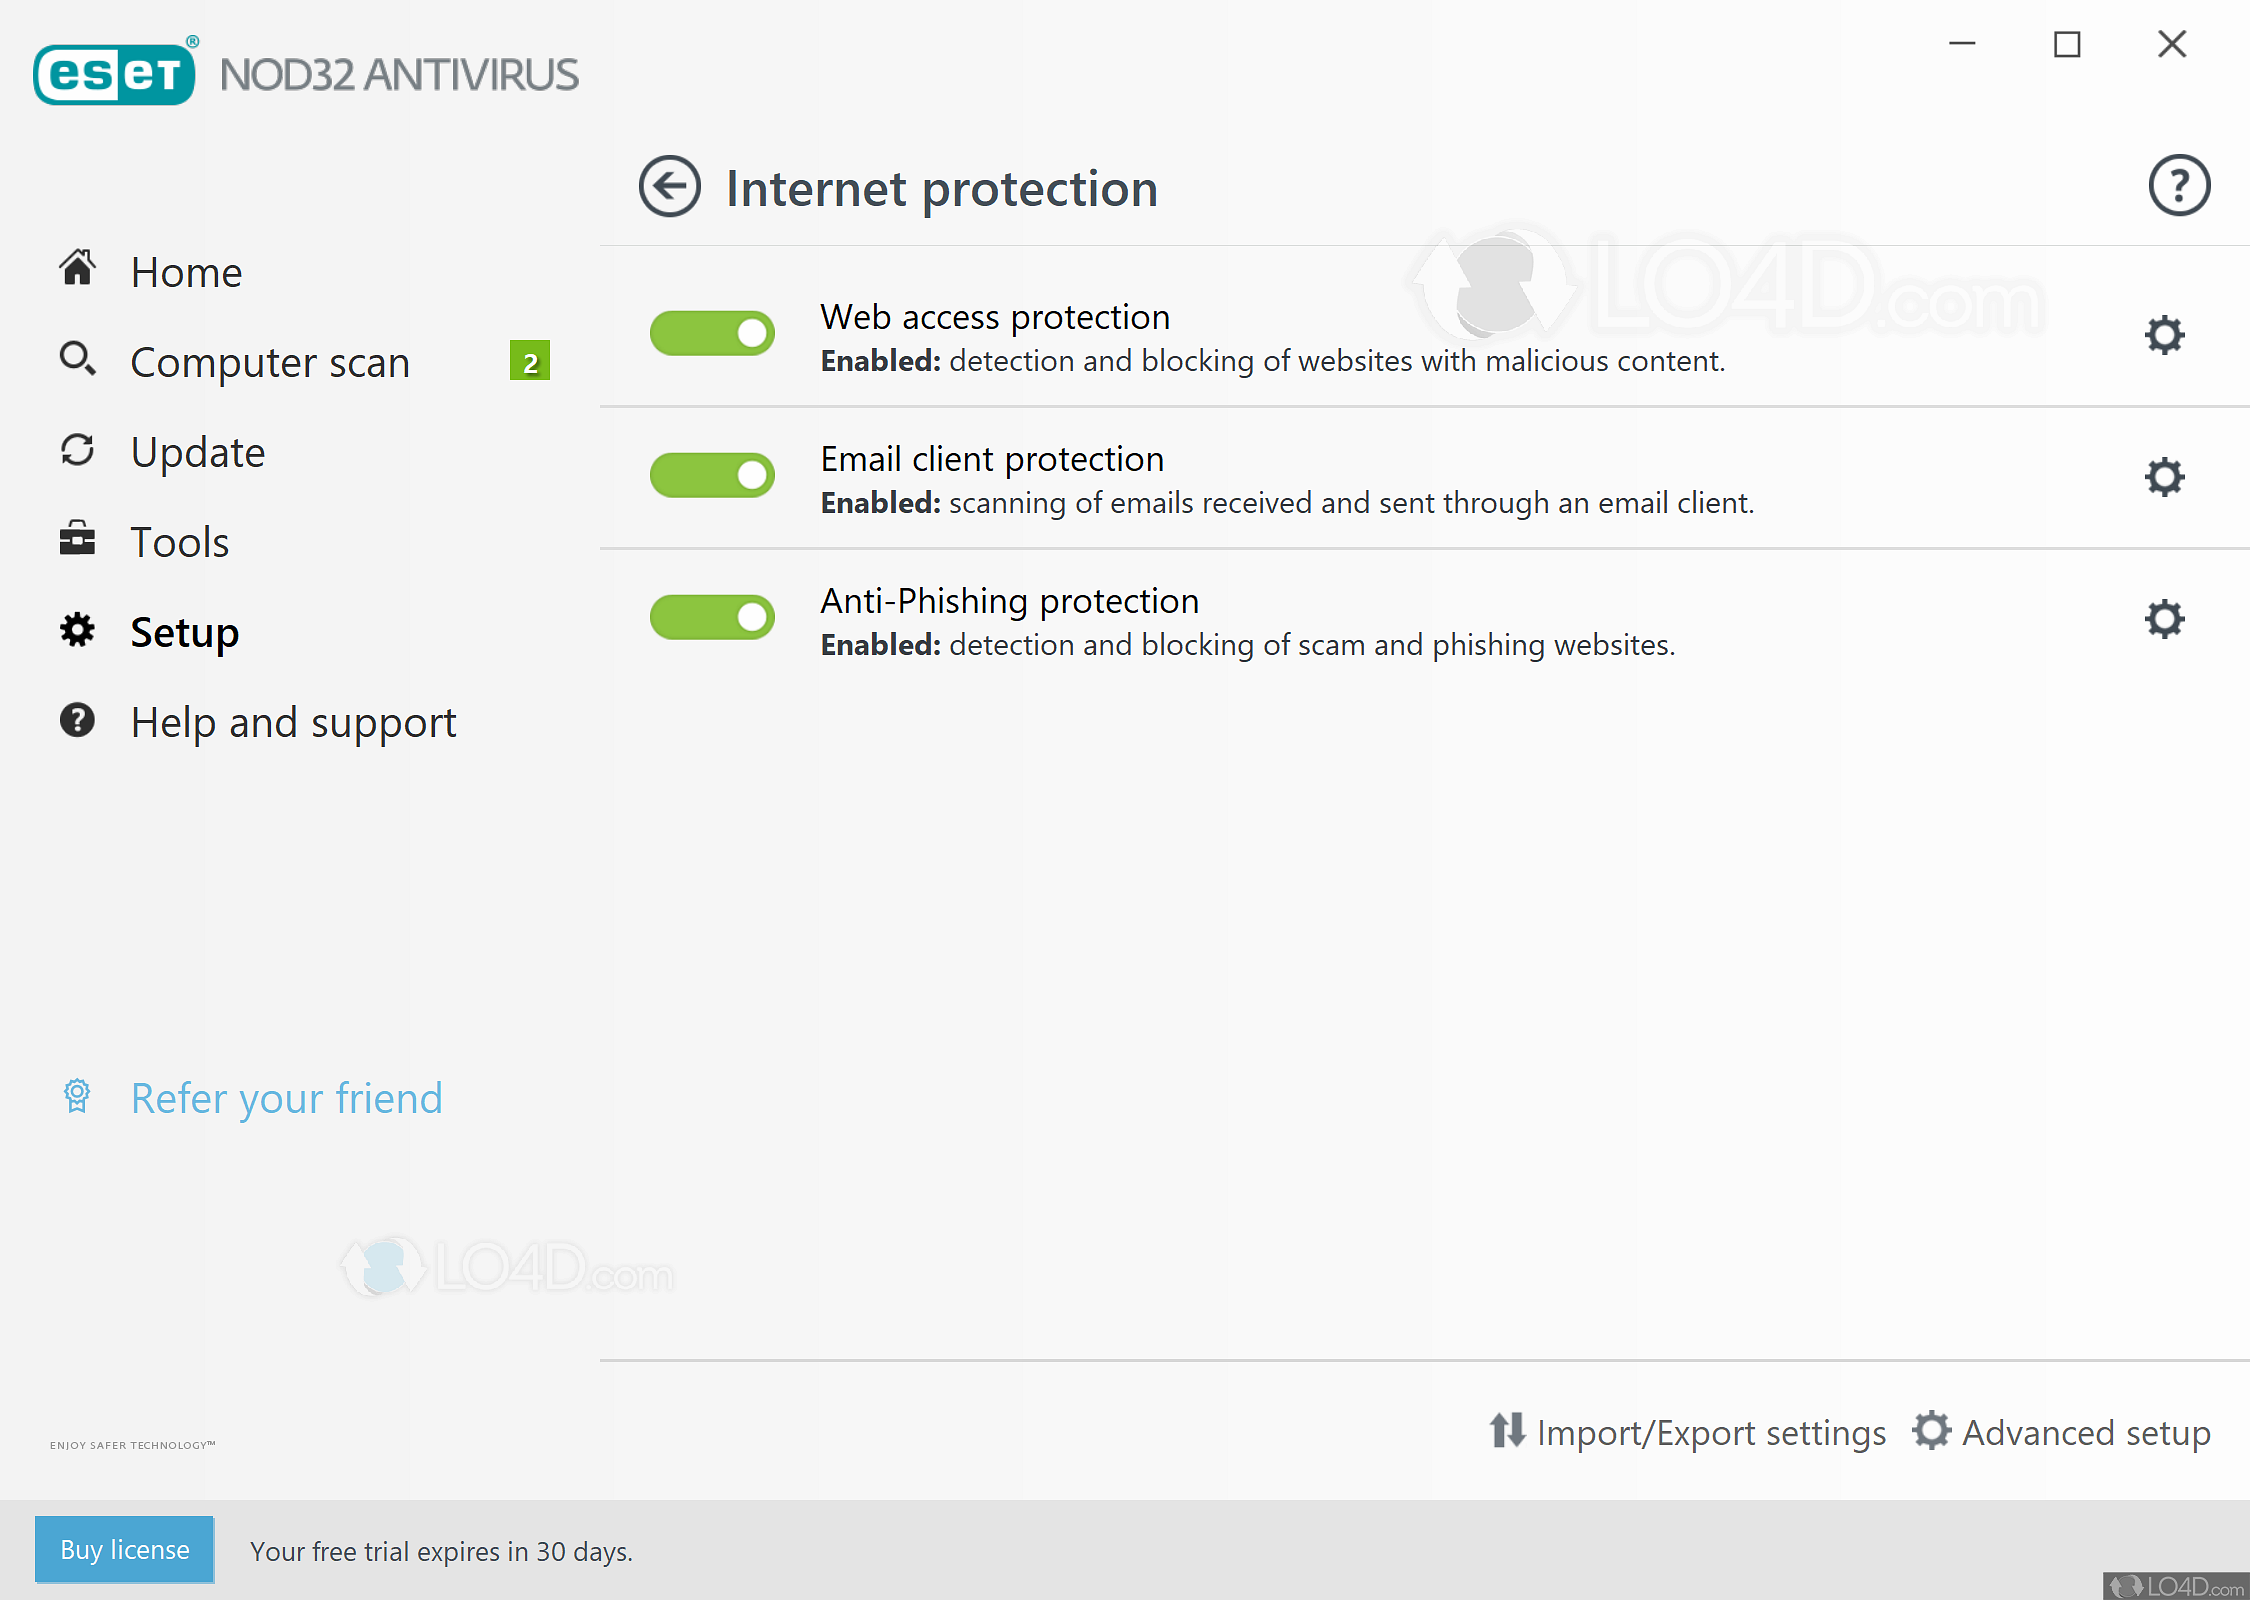Click the Buy license button
2250x1600 pixels.
coord(124,1549)
